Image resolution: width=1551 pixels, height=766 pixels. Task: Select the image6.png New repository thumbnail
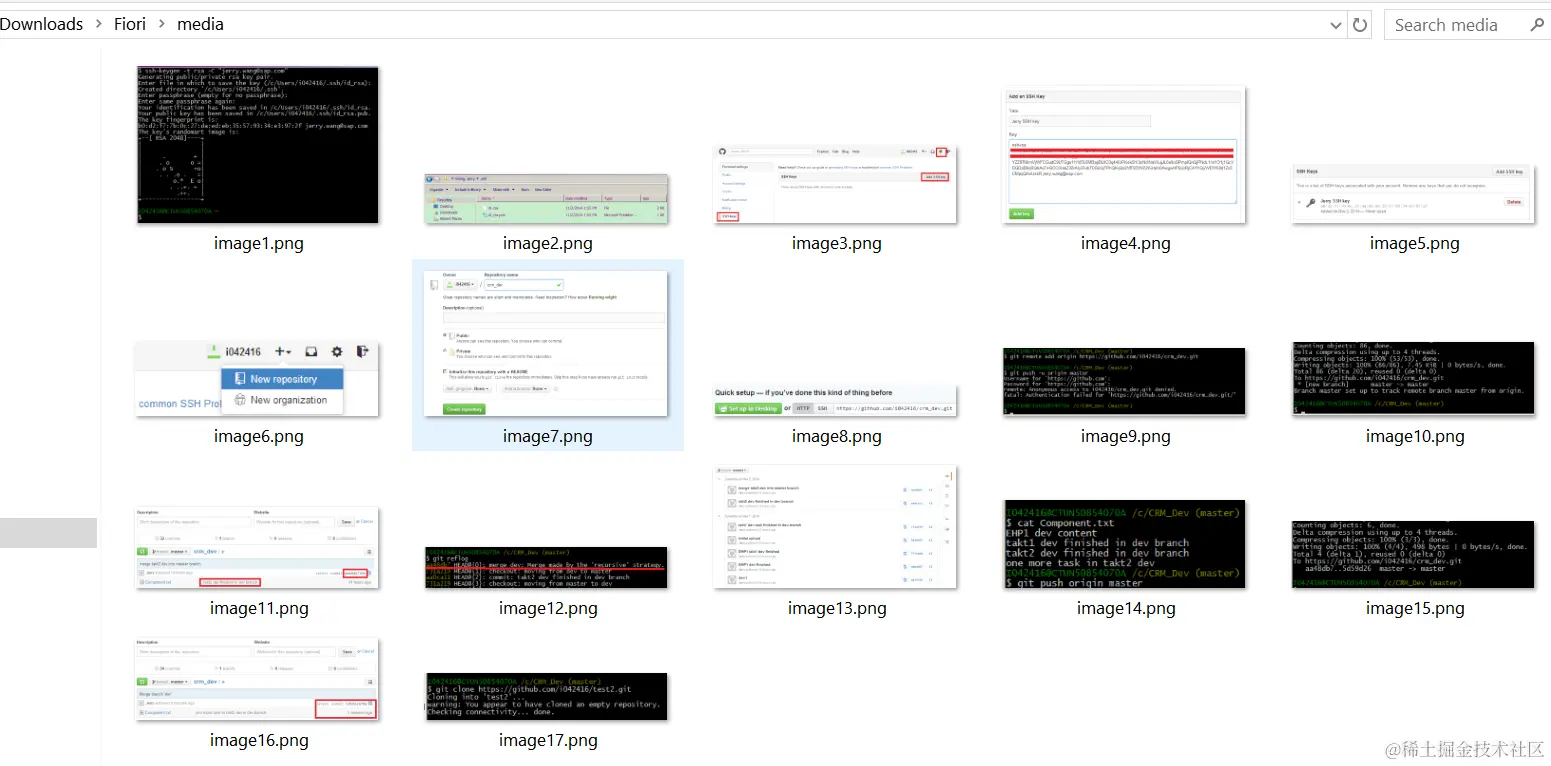tap(257, 379)
